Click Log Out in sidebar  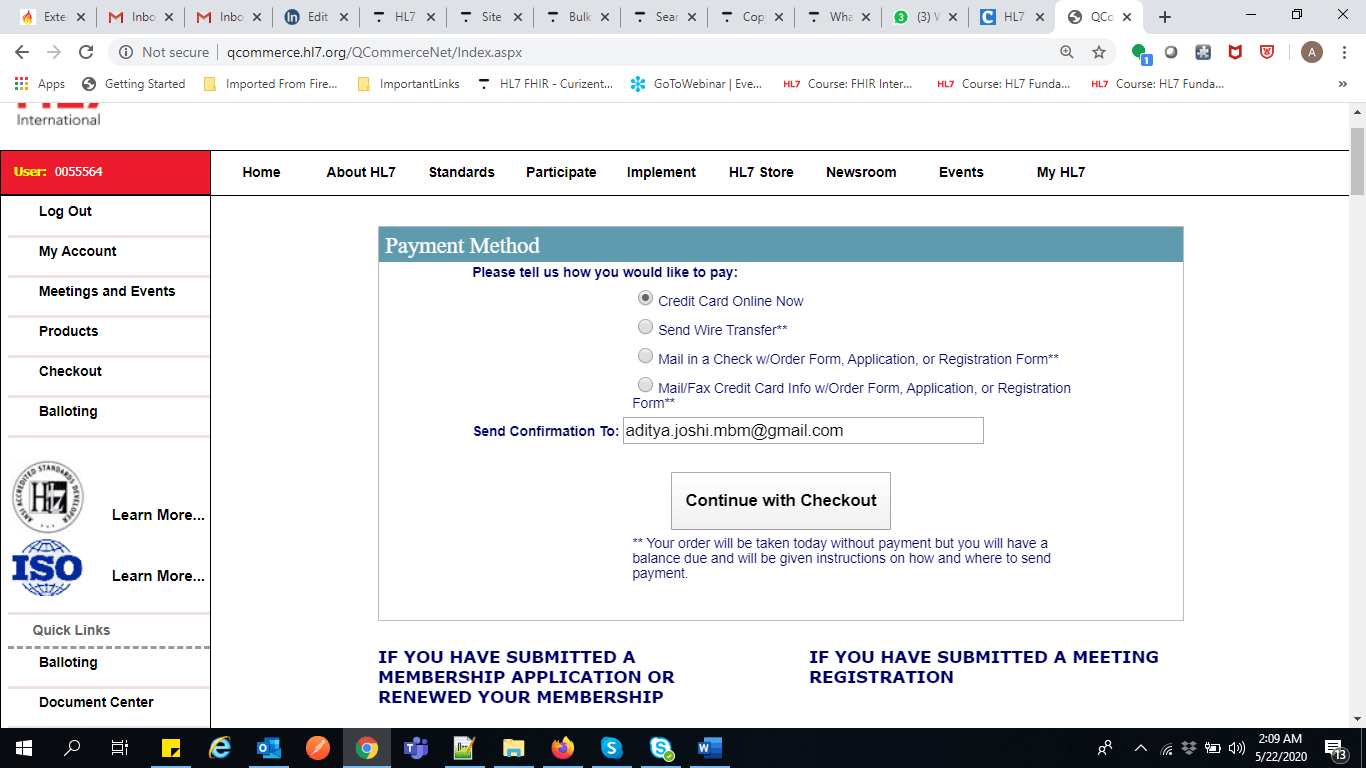65,211
